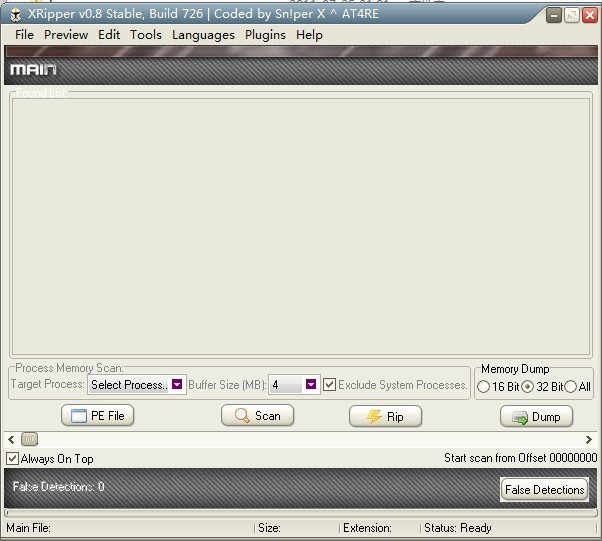Click the PE File button icon
The height and width of the screenshot is (541, 602).
click(79, 416)
